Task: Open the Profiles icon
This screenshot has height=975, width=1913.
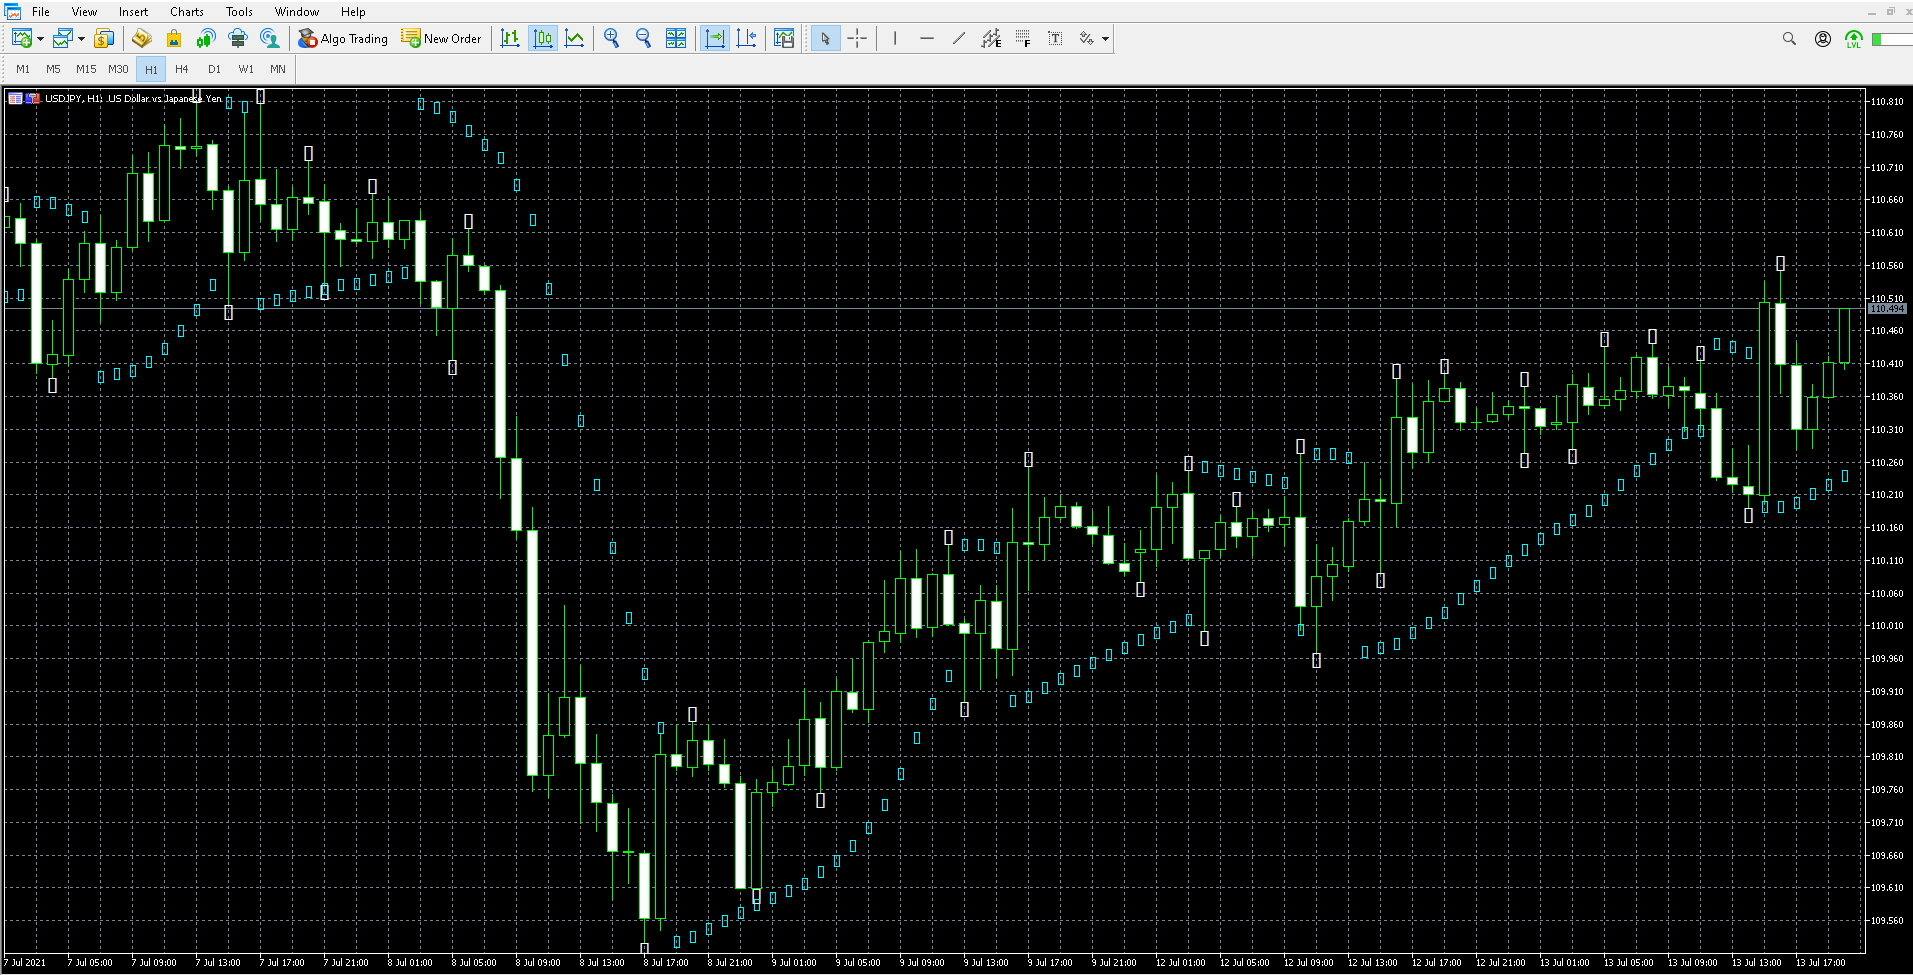Action: (x=62, y=38)
